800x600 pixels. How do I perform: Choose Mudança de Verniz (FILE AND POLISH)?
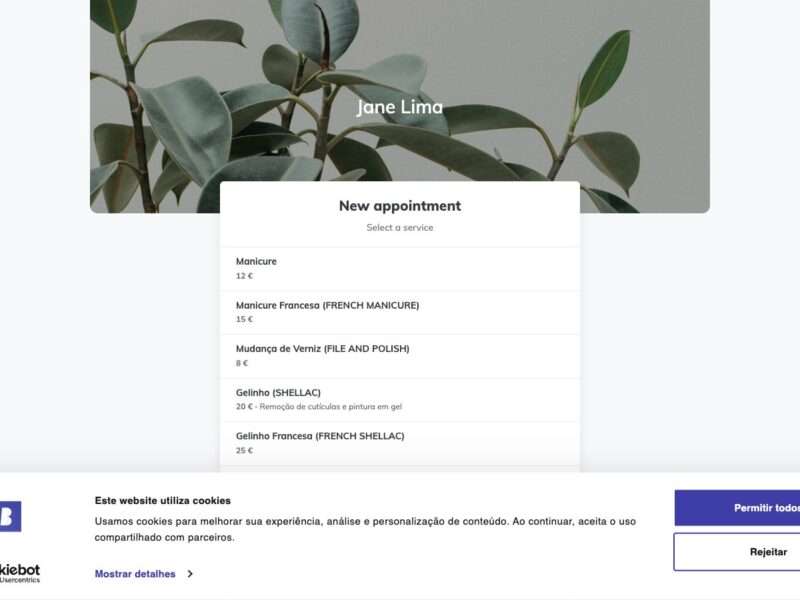(399, 356)
